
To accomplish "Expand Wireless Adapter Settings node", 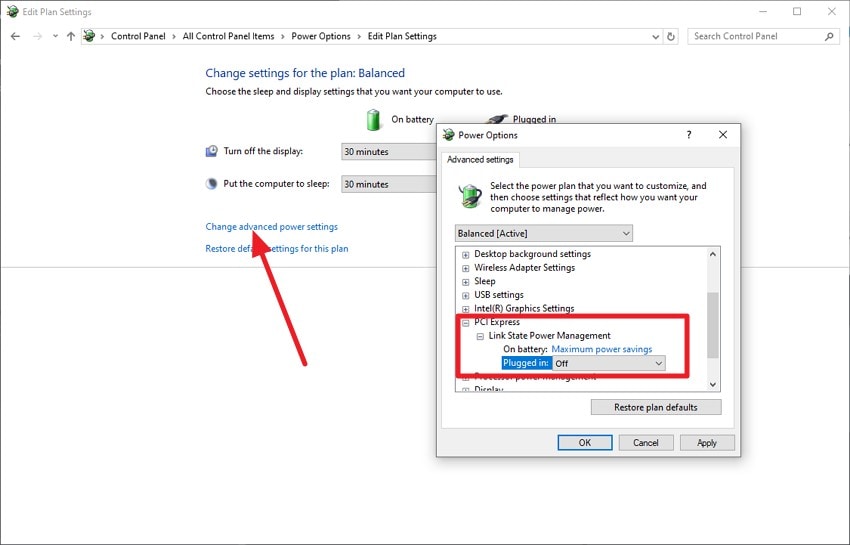I will pos(466,268).
